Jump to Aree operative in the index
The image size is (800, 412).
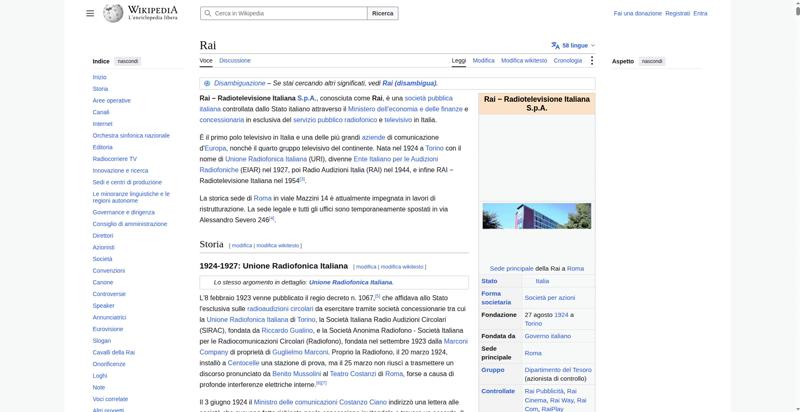[111, 100]
